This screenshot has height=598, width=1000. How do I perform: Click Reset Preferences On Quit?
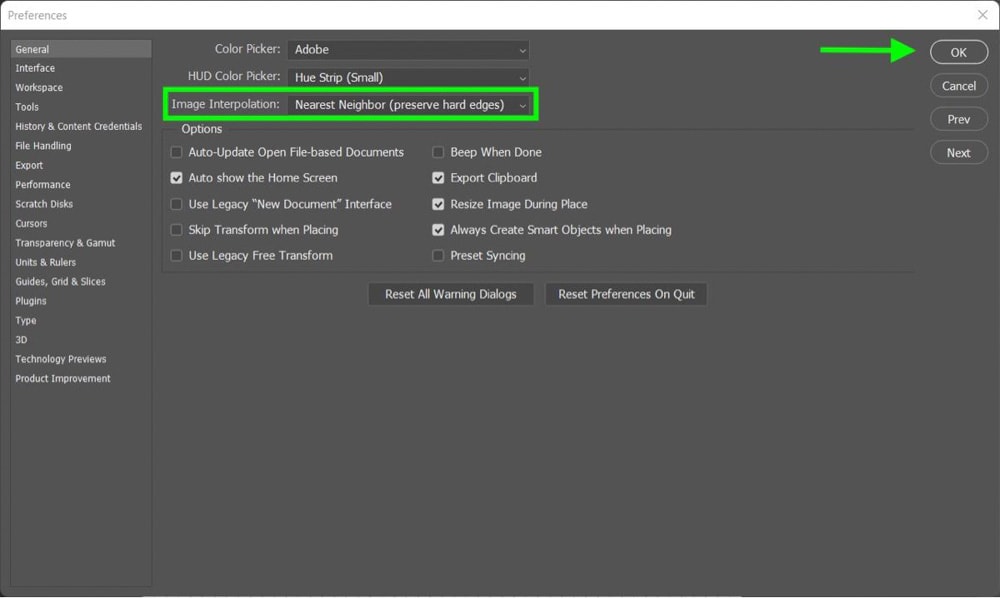click(x=626, y=294)
